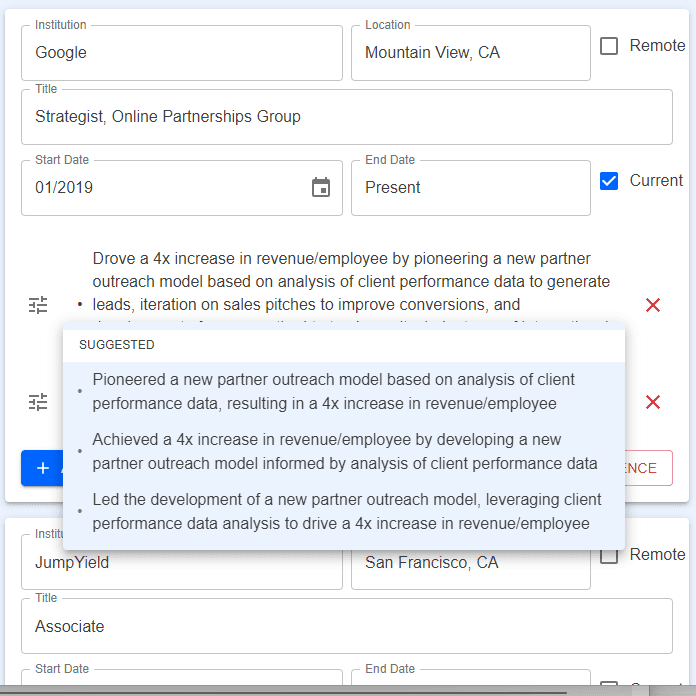The image size is (696, 696).
Task: Click the End Date field showing Present
Action: [471, 188]
